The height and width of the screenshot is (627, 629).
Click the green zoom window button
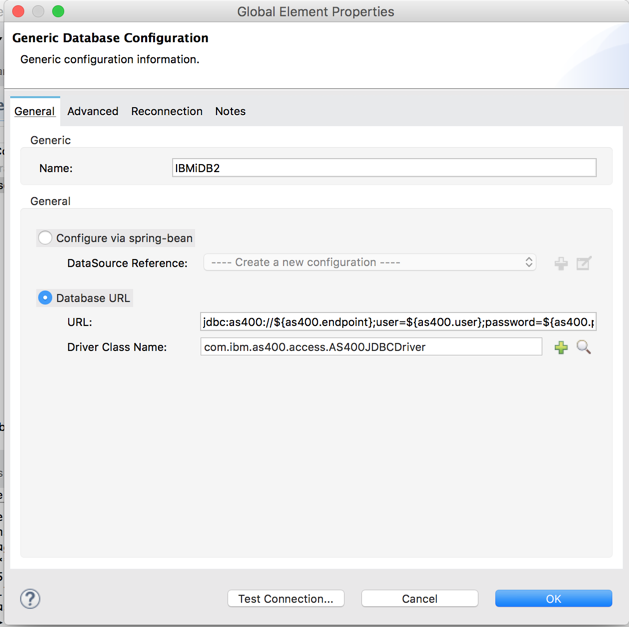(x=58, y=11)
